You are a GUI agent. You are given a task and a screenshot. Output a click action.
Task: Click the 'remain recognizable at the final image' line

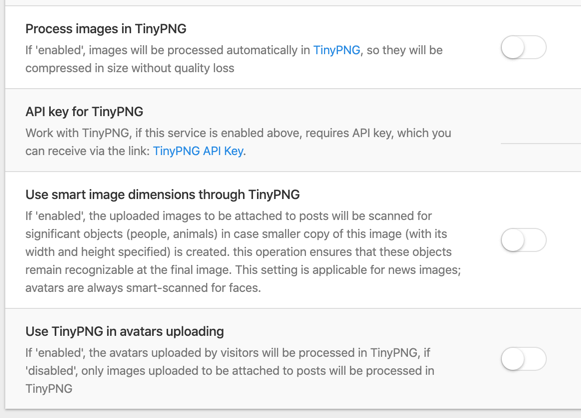coord(243,270)
